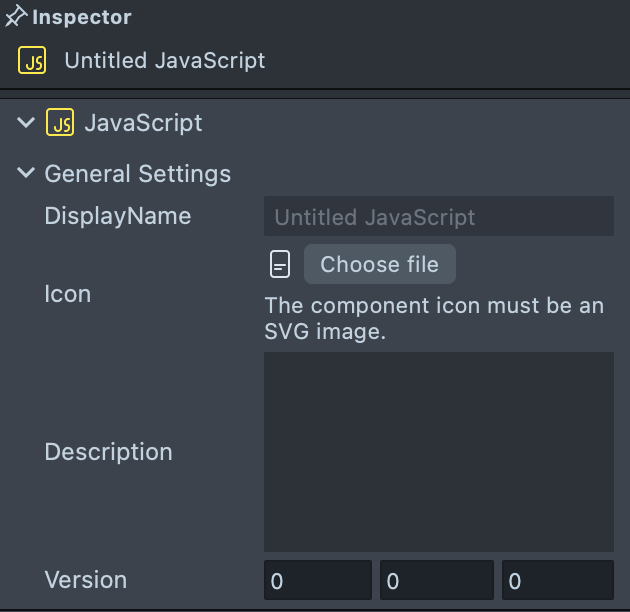Select the Inspector panel title
This screenshot has width=630, height=612.
[x=82, y=17]
